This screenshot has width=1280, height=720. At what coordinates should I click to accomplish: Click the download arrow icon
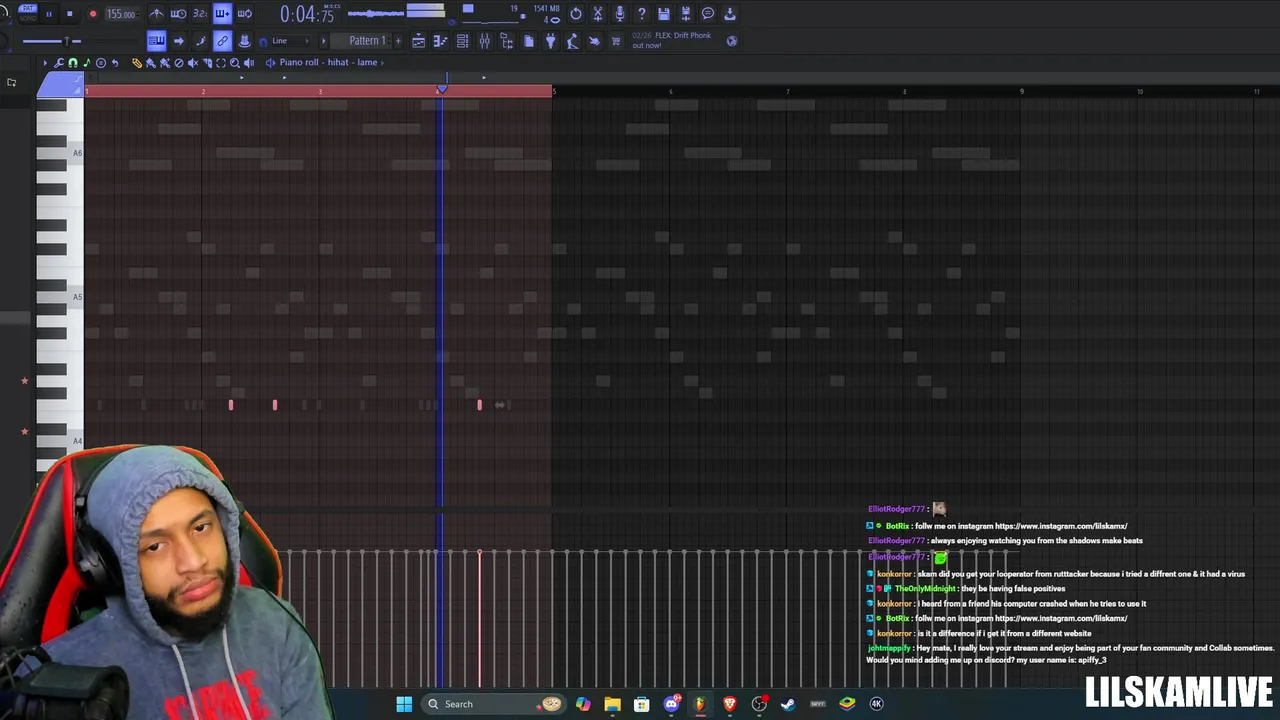730,13
